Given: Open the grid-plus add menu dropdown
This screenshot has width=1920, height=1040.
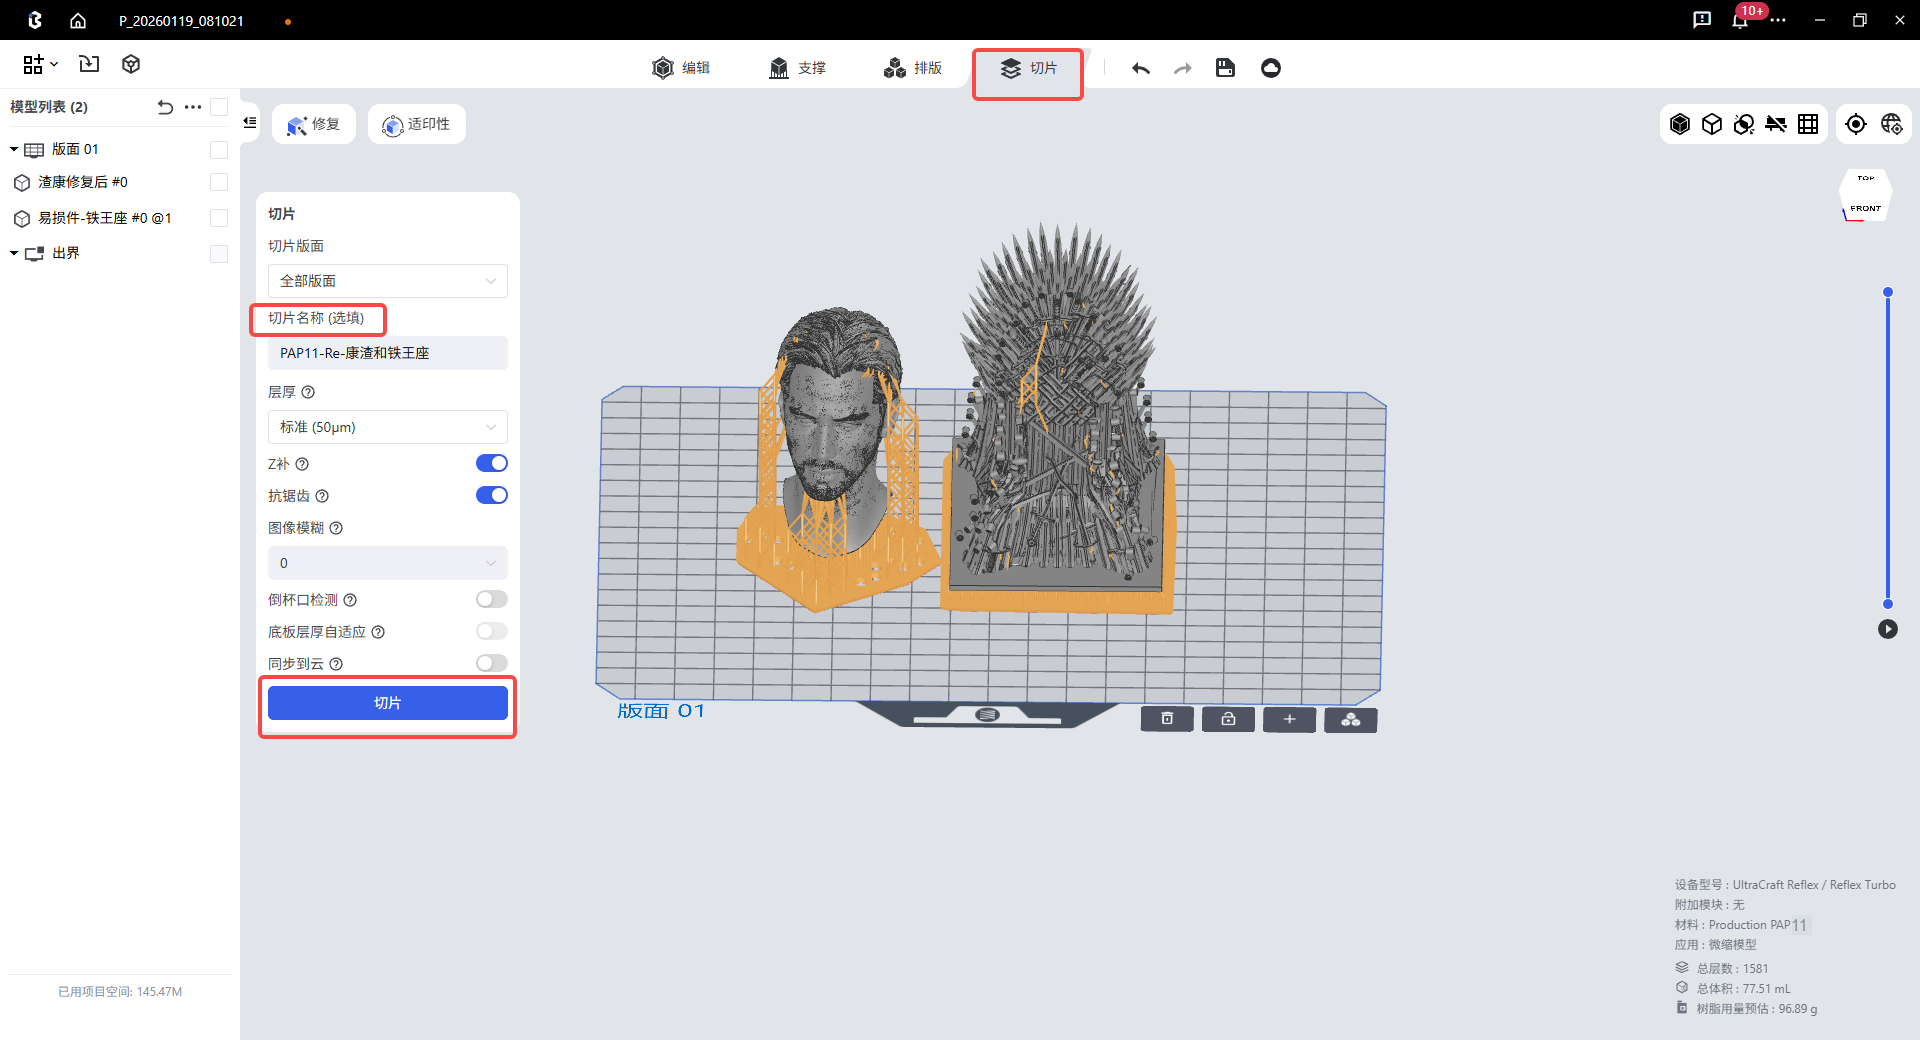Looking at the screenshot, I should [x=40, y=64].
